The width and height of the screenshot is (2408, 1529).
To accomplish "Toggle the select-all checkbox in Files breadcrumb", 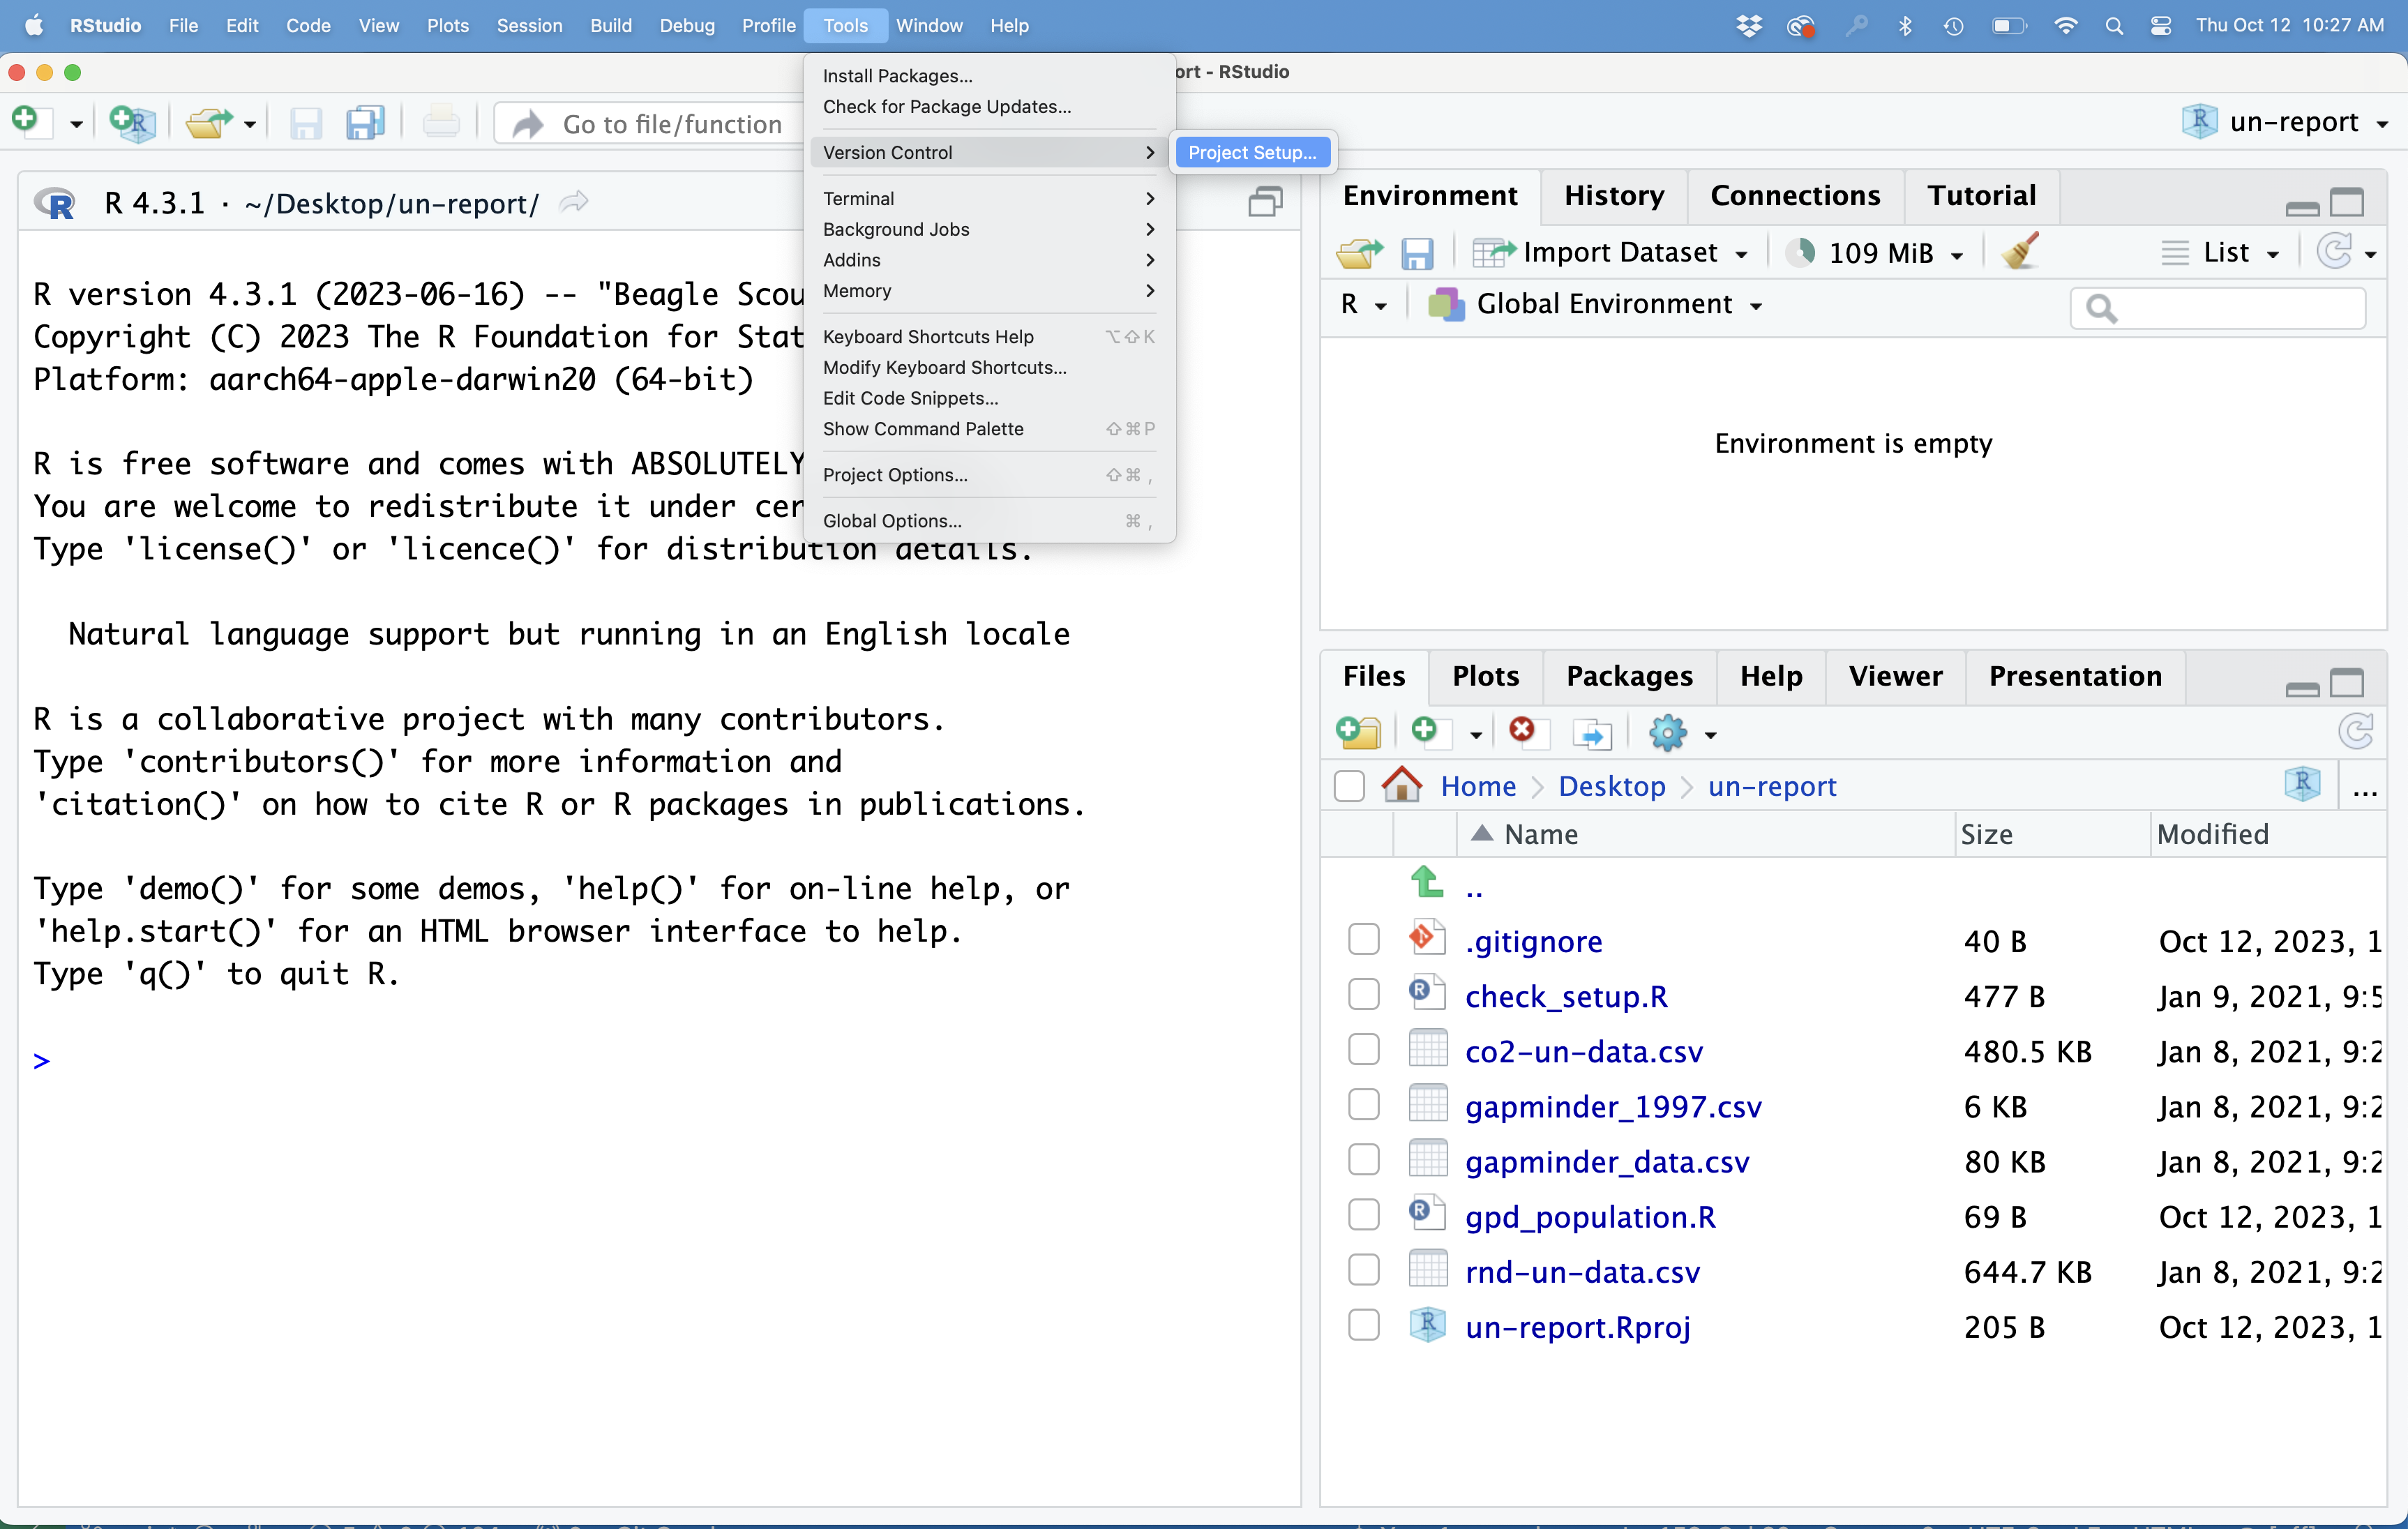I will pyautogui.click(x=1349, y=786).
